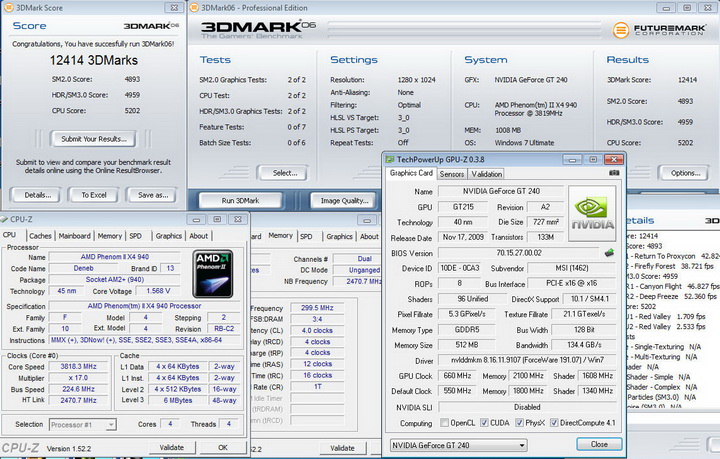The height and width of the screenshot is (459, 720).
Task: Open the Memory tab in front CPU-Z
Action: click(x=110, y=236)
